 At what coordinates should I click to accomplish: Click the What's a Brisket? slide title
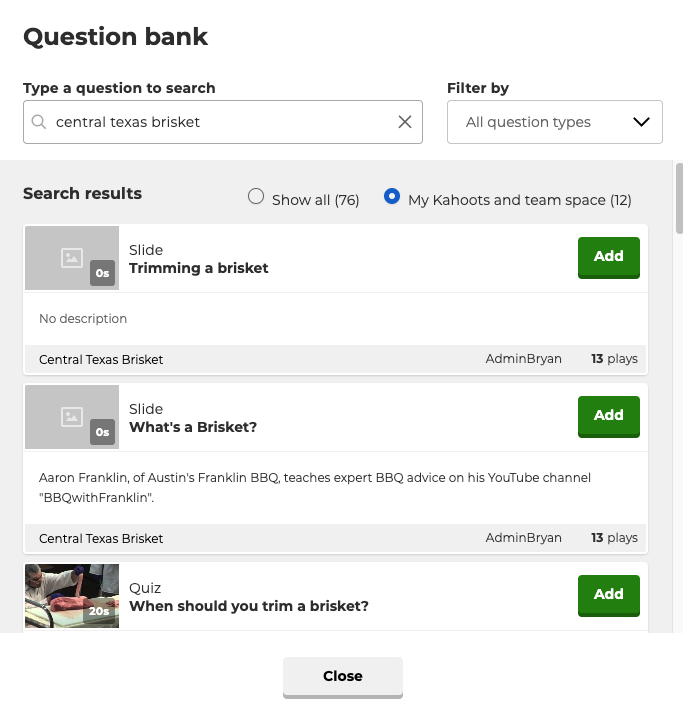click(x=193, y=427)
